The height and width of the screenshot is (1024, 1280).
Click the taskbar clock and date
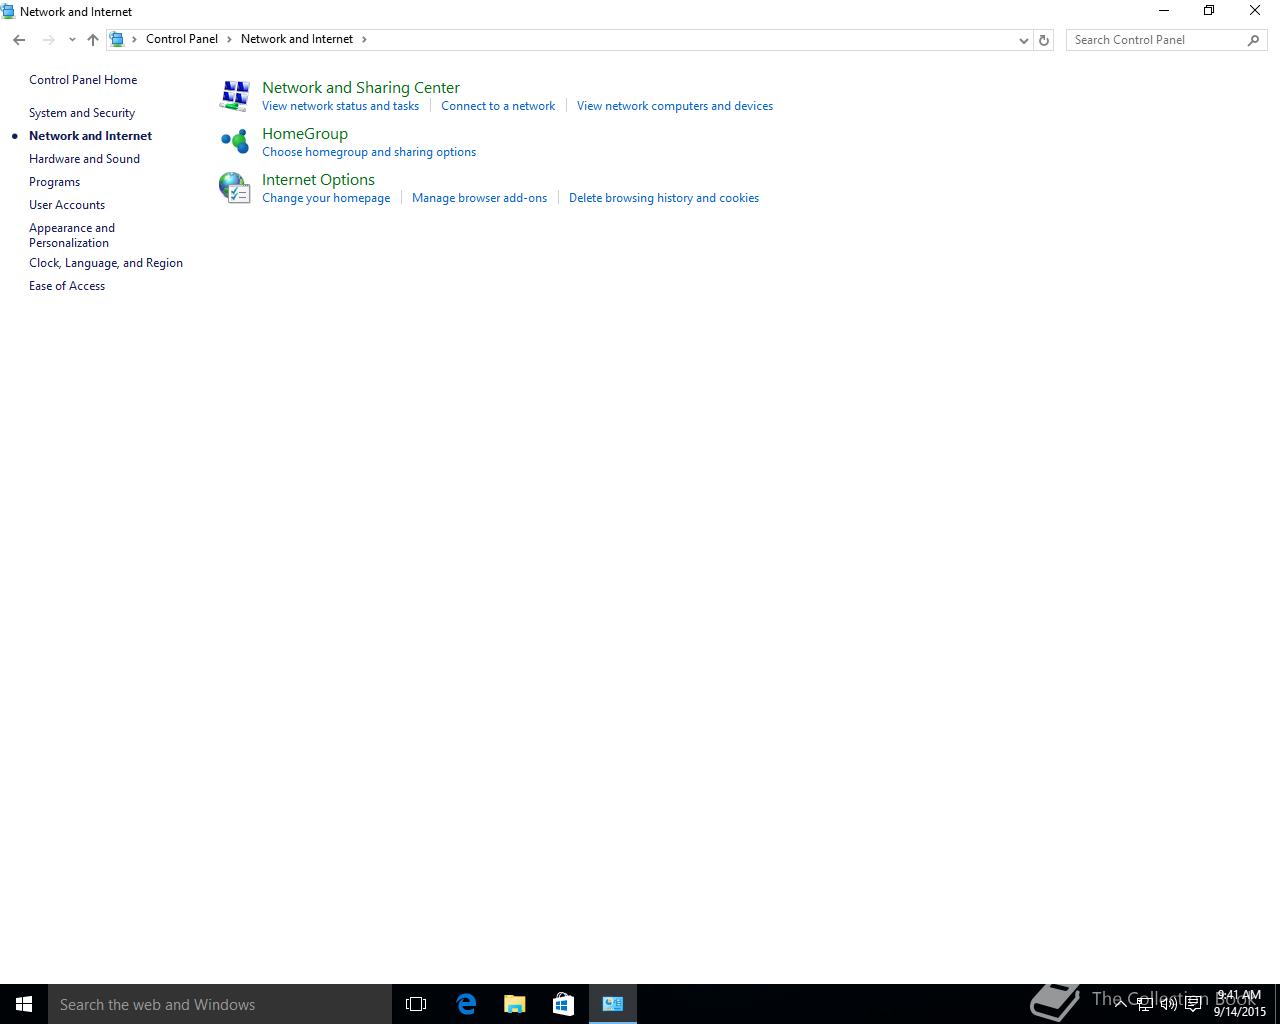tap(1240, 1004)
